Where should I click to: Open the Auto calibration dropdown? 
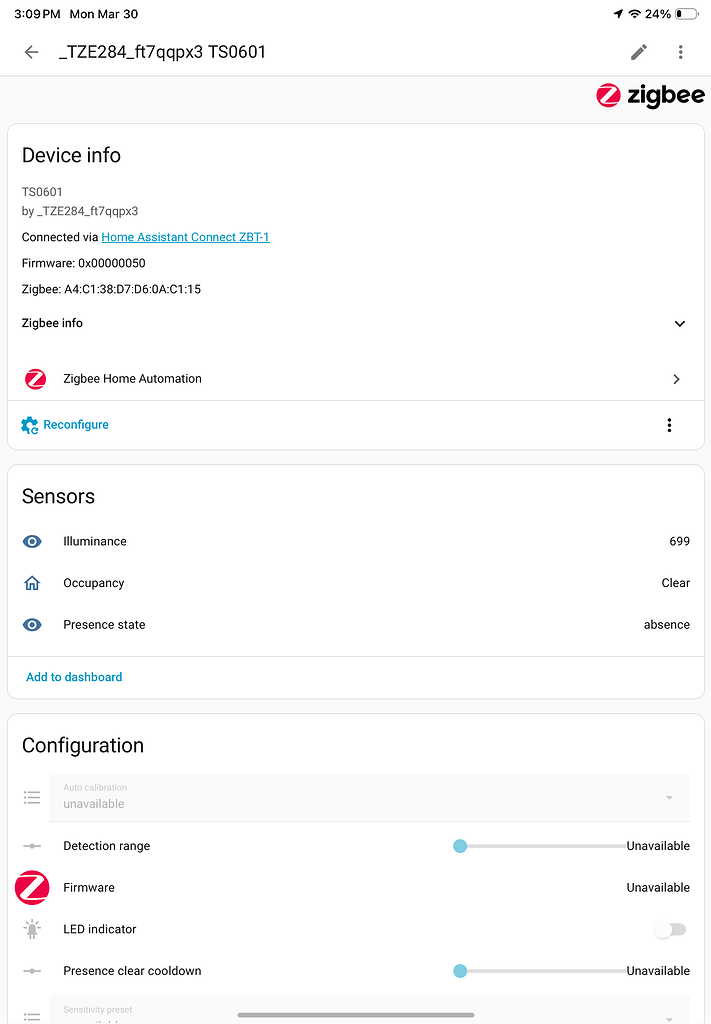(x=370, y=797)
